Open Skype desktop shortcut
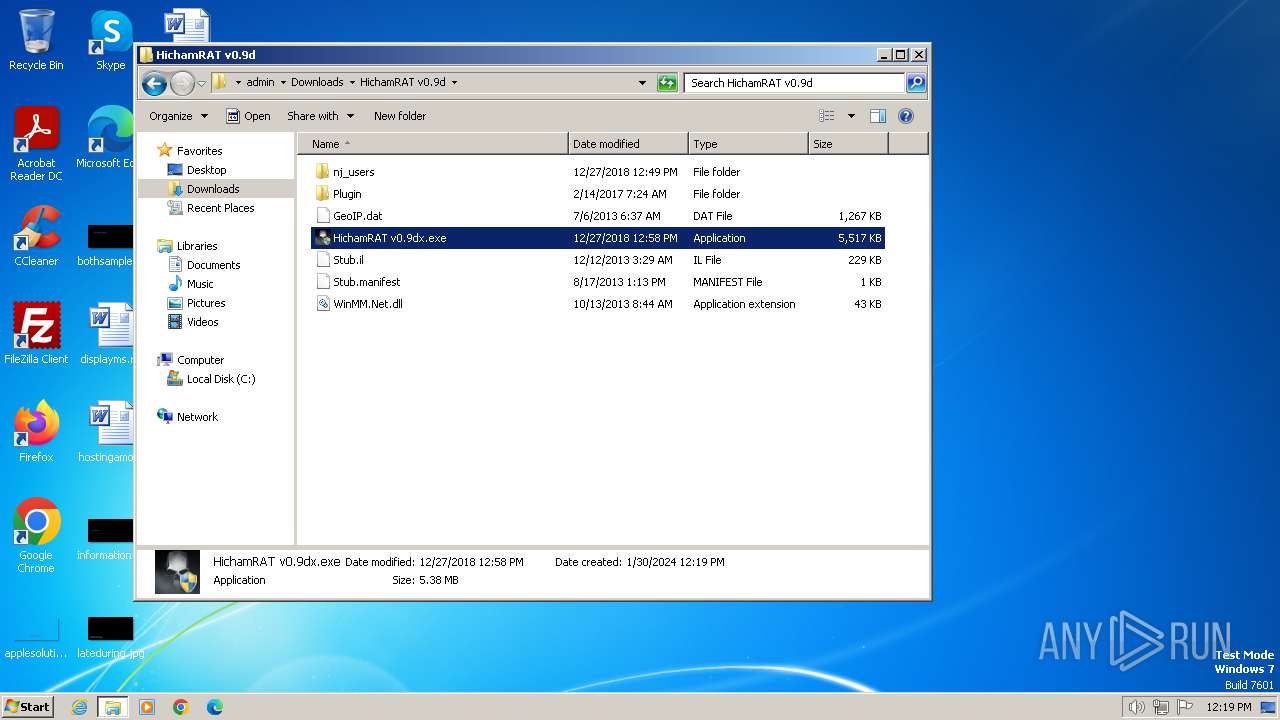1280x720 pixels. (110, 40)
